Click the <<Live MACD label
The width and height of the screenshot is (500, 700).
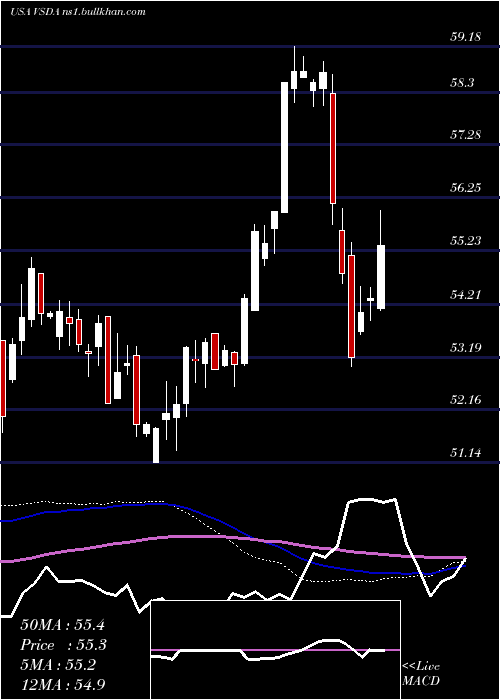pyautogui.click(x=421, y=673)
